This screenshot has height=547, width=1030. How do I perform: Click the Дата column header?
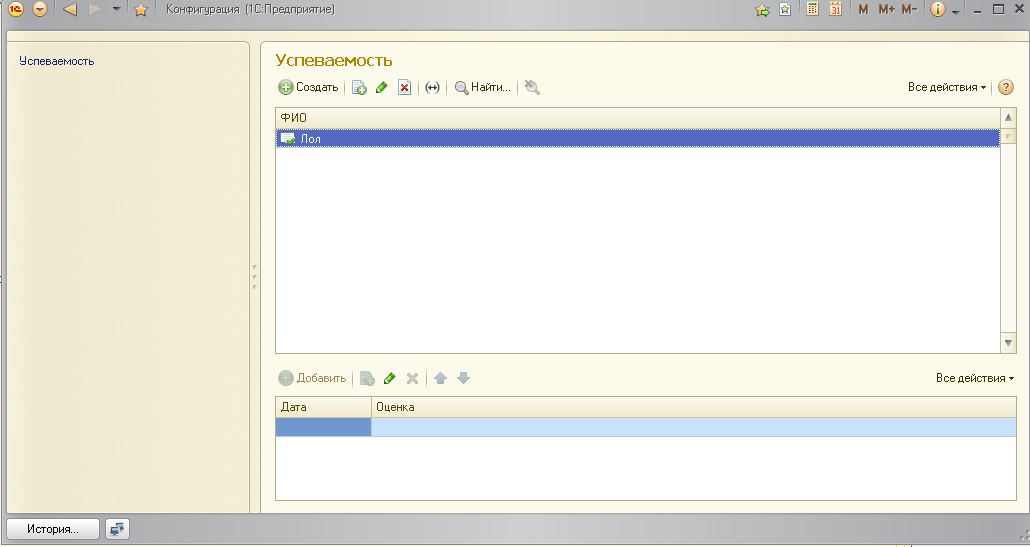(323, 407)
